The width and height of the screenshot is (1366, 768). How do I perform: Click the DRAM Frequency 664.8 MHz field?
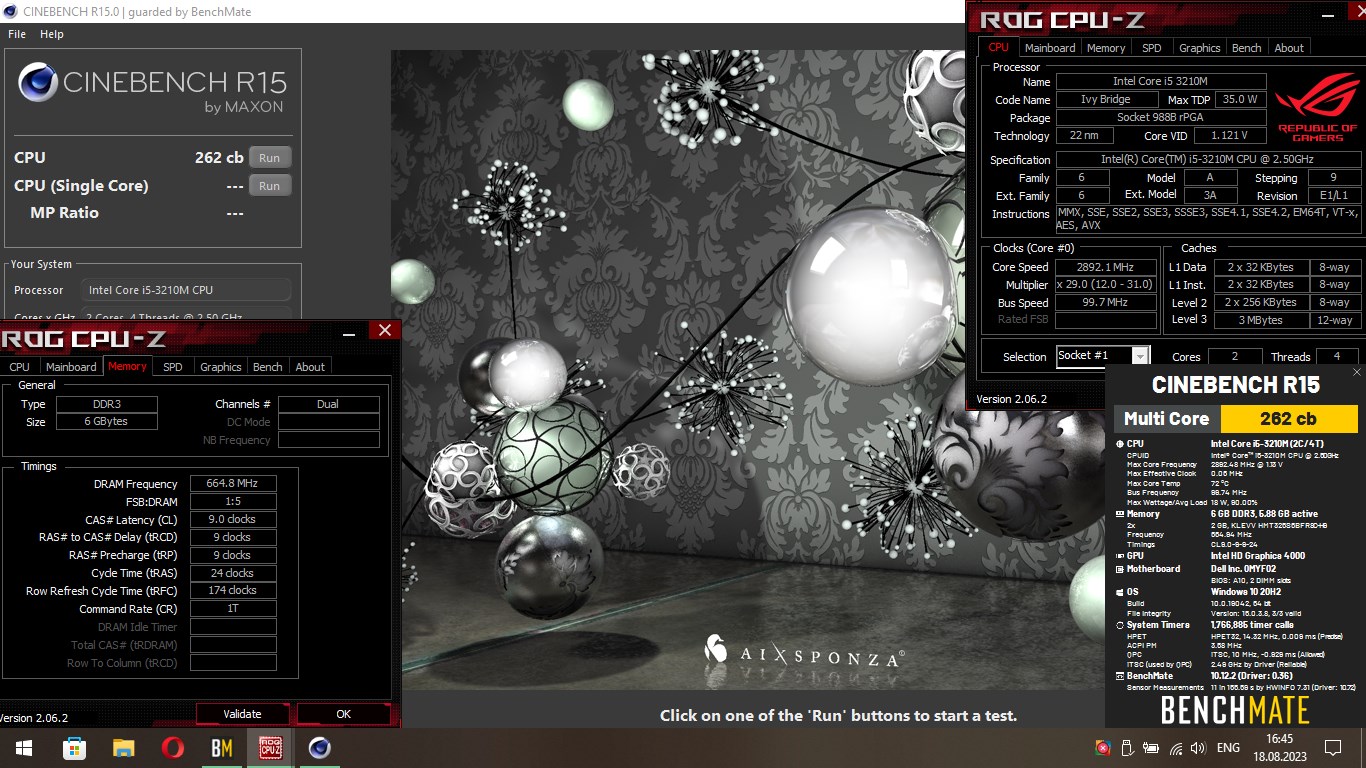pos(233,484)
